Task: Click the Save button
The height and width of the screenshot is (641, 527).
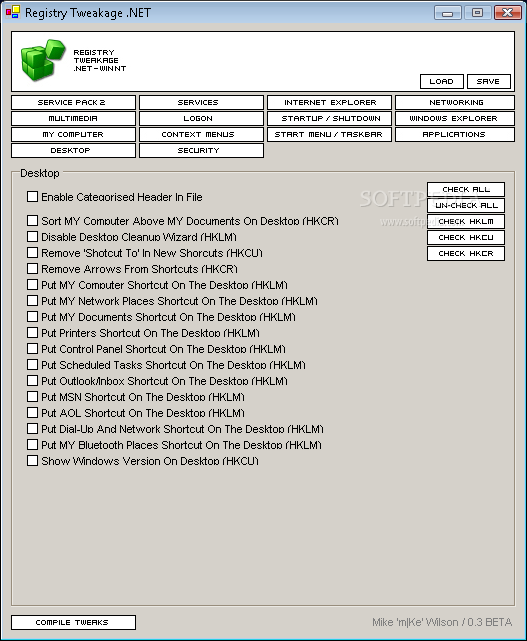Action: tap(489, 81)
